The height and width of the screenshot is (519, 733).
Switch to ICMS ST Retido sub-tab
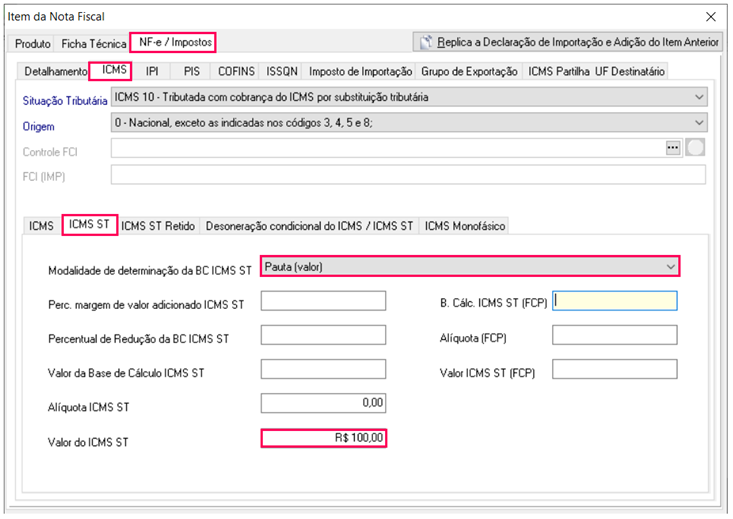(x=158, y=226)
